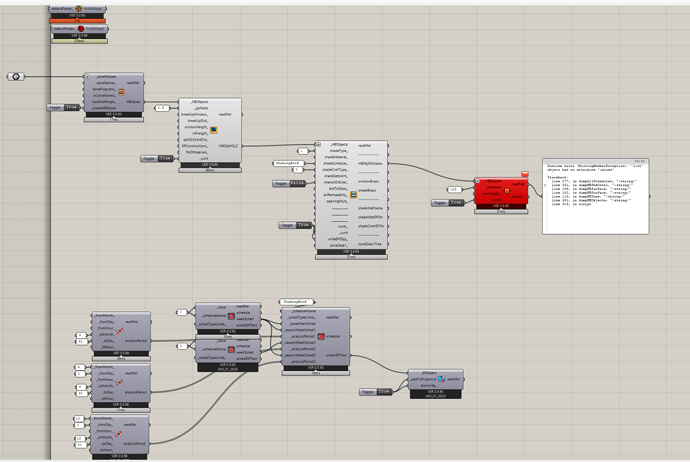Click the red schedule icon on seasonal schedule component
The height and width of the screenshot is (462, 690).
point(321,337)
